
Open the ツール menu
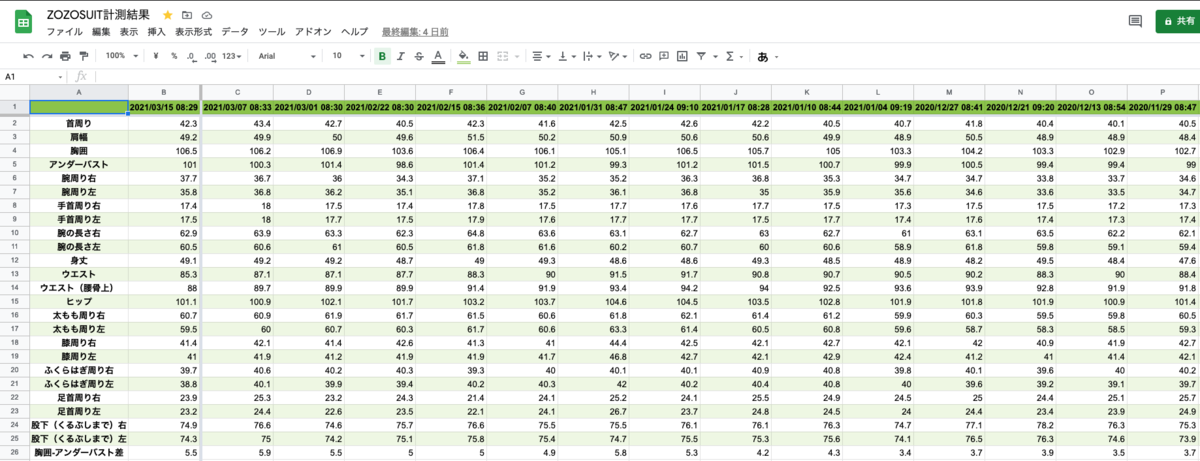[272, 32]
